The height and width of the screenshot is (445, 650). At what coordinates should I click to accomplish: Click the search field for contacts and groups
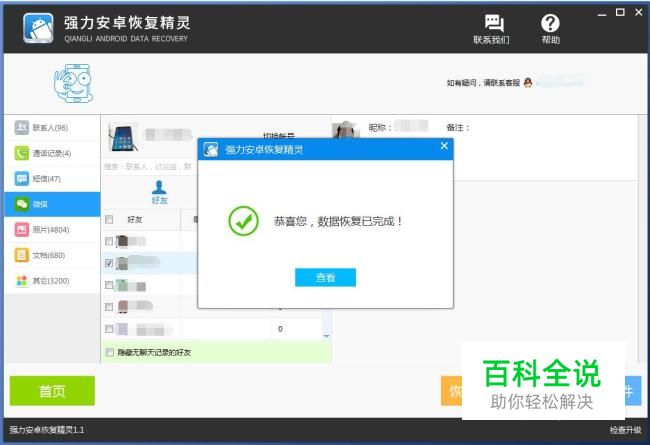149,167
